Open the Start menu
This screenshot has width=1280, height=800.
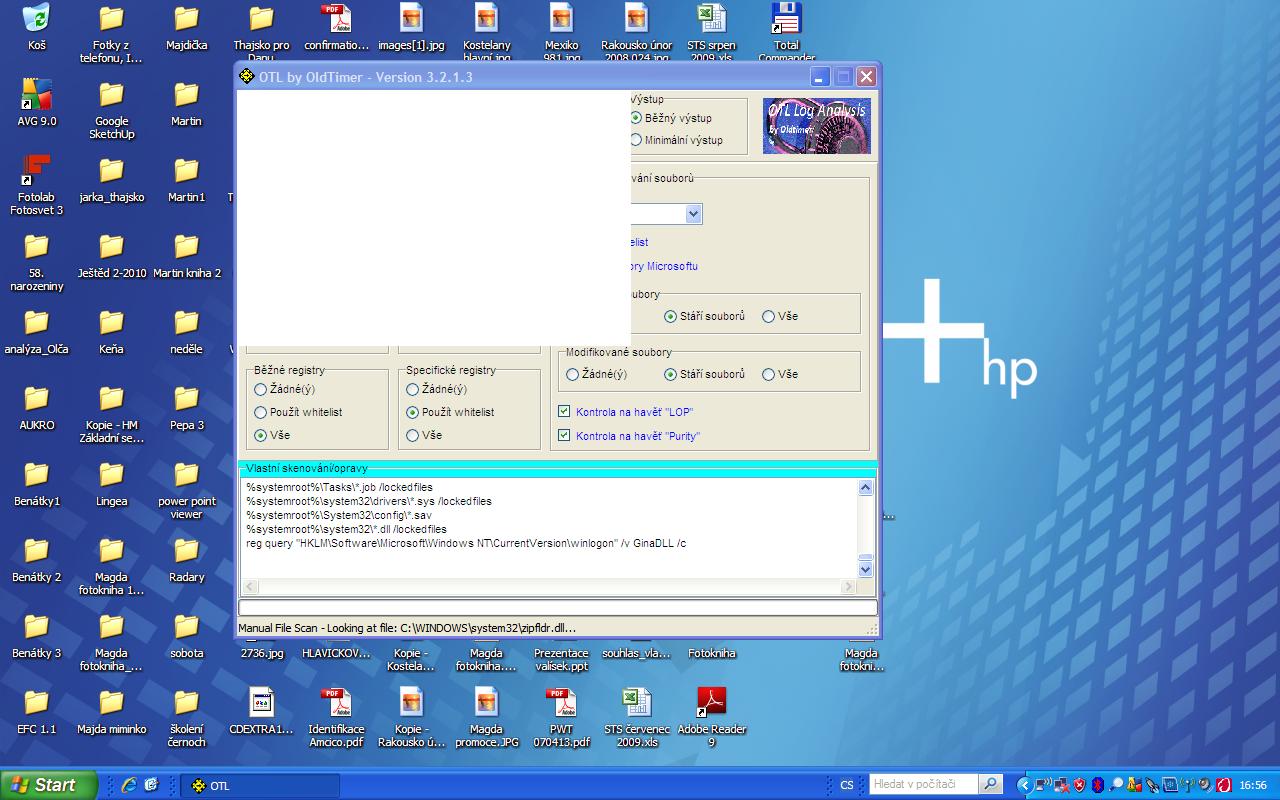48,785
